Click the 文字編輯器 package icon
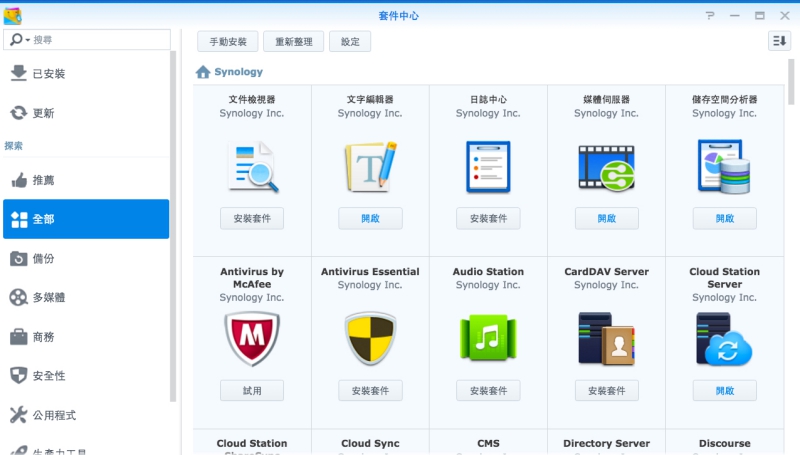Screen dimensions: 800x455 [x=370, y=166]
